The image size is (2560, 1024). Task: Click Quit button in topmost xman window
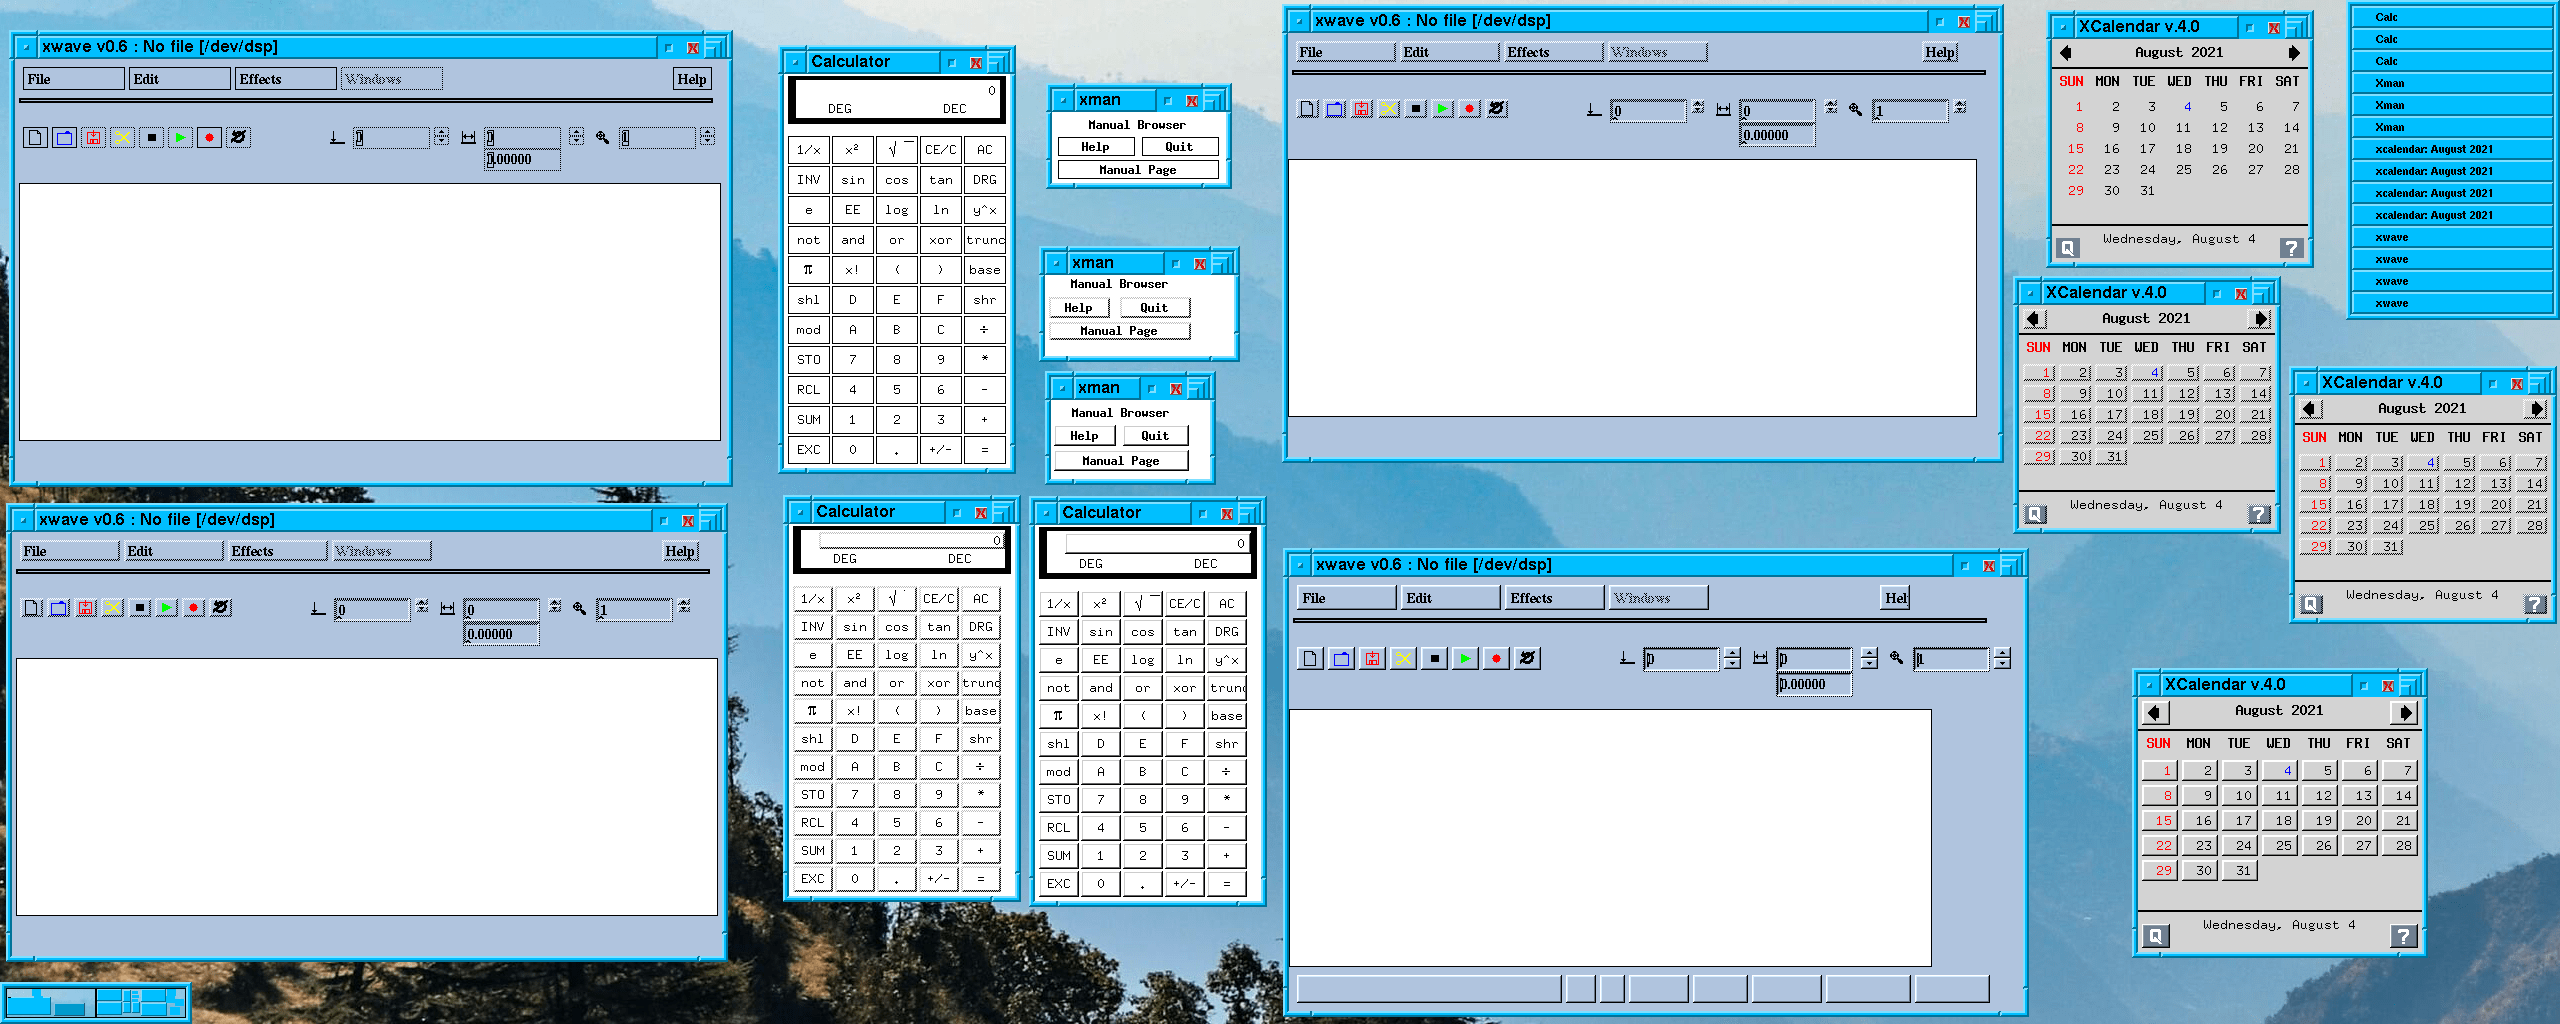click(1179, 147)
